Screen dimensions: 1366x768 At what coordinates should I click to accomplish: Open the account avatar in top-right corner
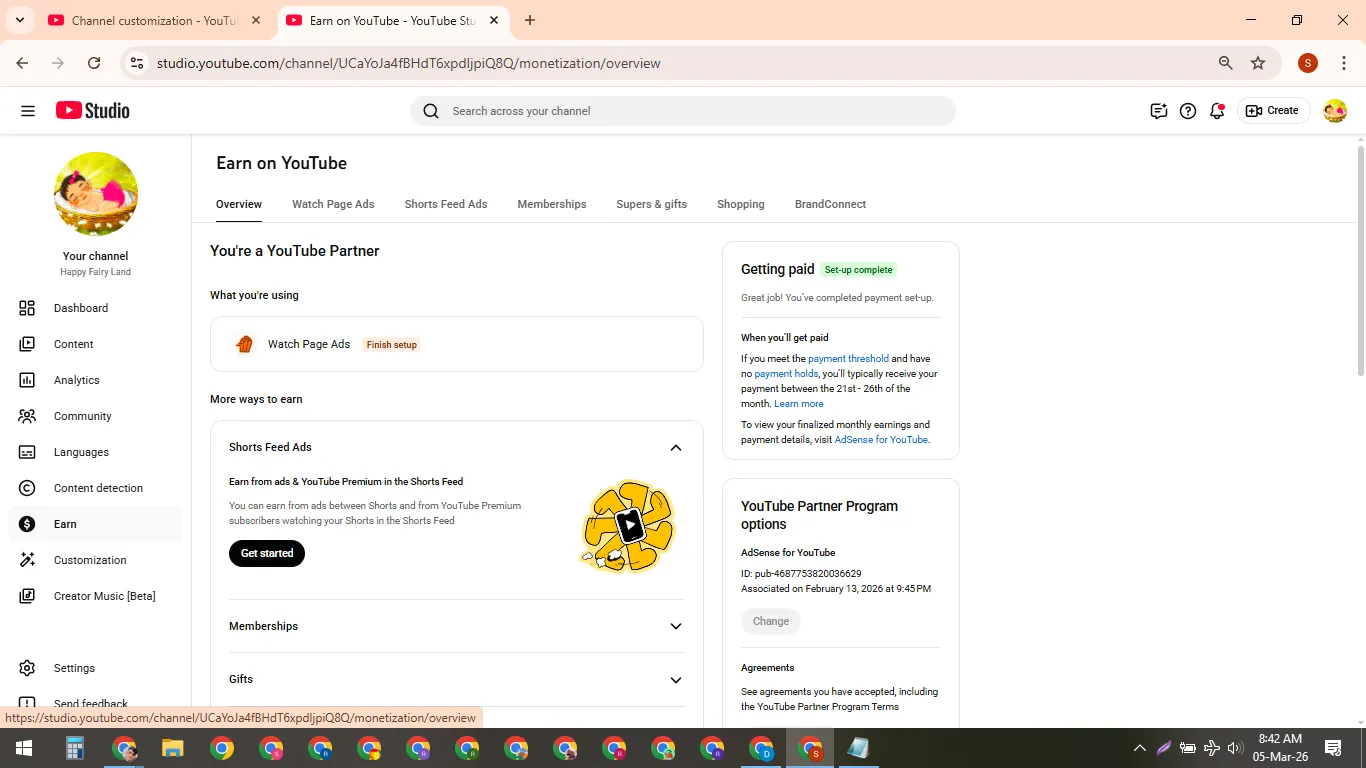pos(1335,111)
